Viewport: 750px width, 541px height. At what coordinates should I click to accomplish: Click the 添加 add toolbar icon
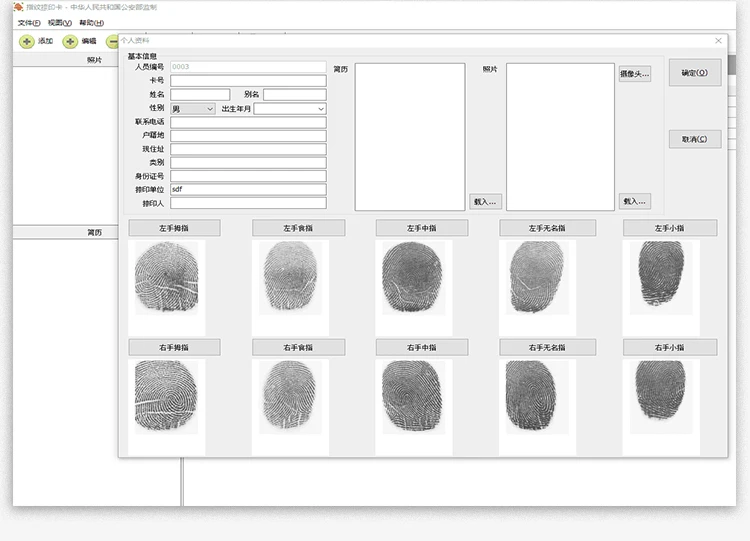27,42
